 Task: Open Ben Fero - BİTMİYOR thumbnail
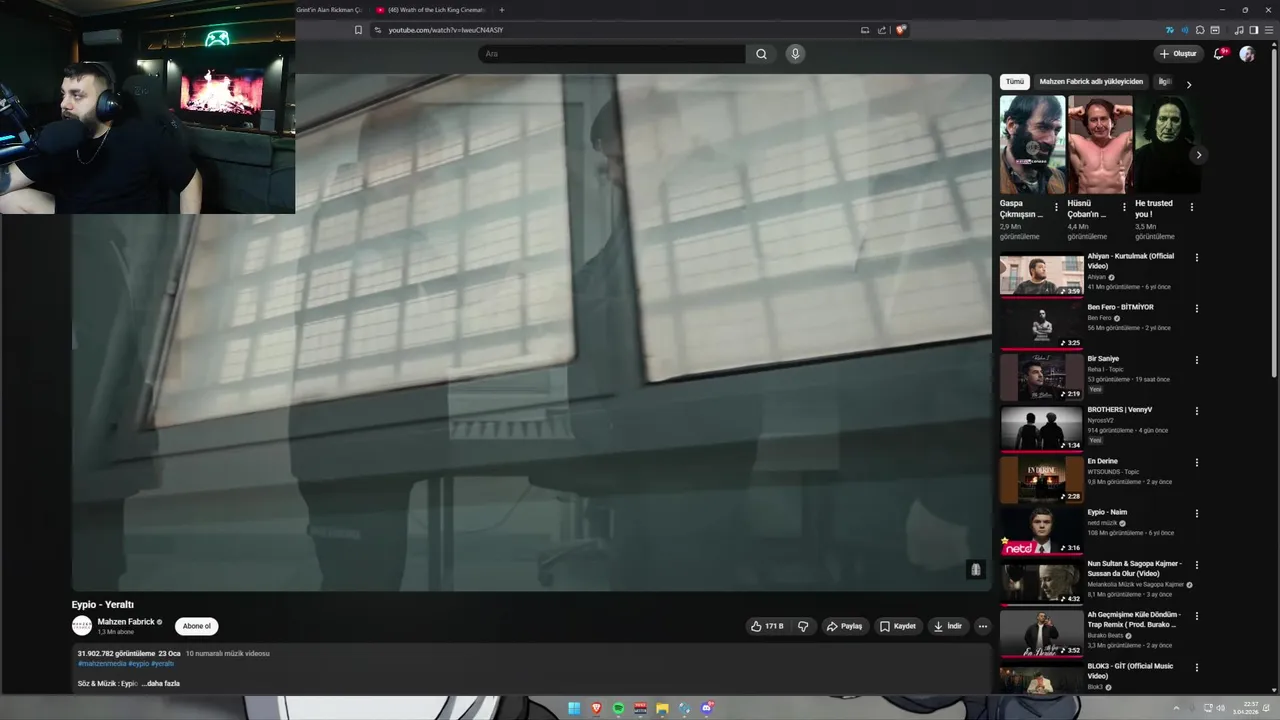tap(1041, 327)
